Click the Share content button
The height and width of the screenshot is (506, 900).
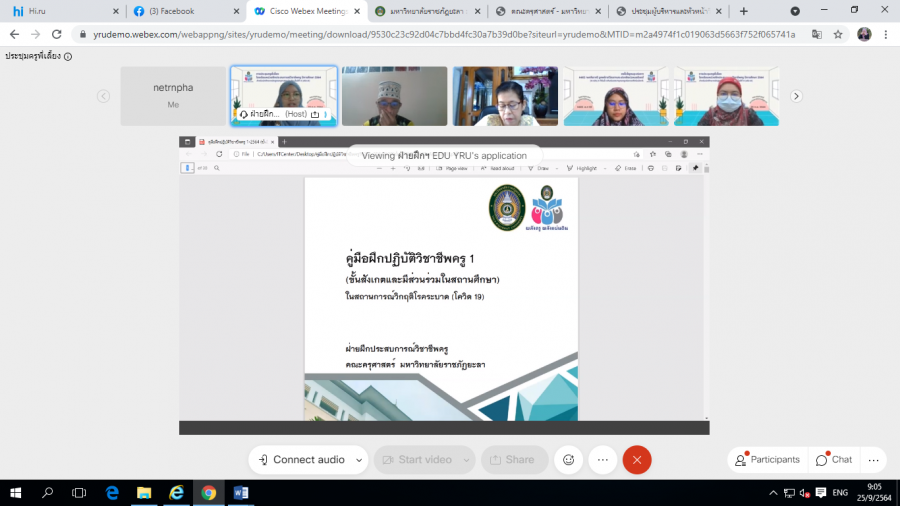click(513, 460)
